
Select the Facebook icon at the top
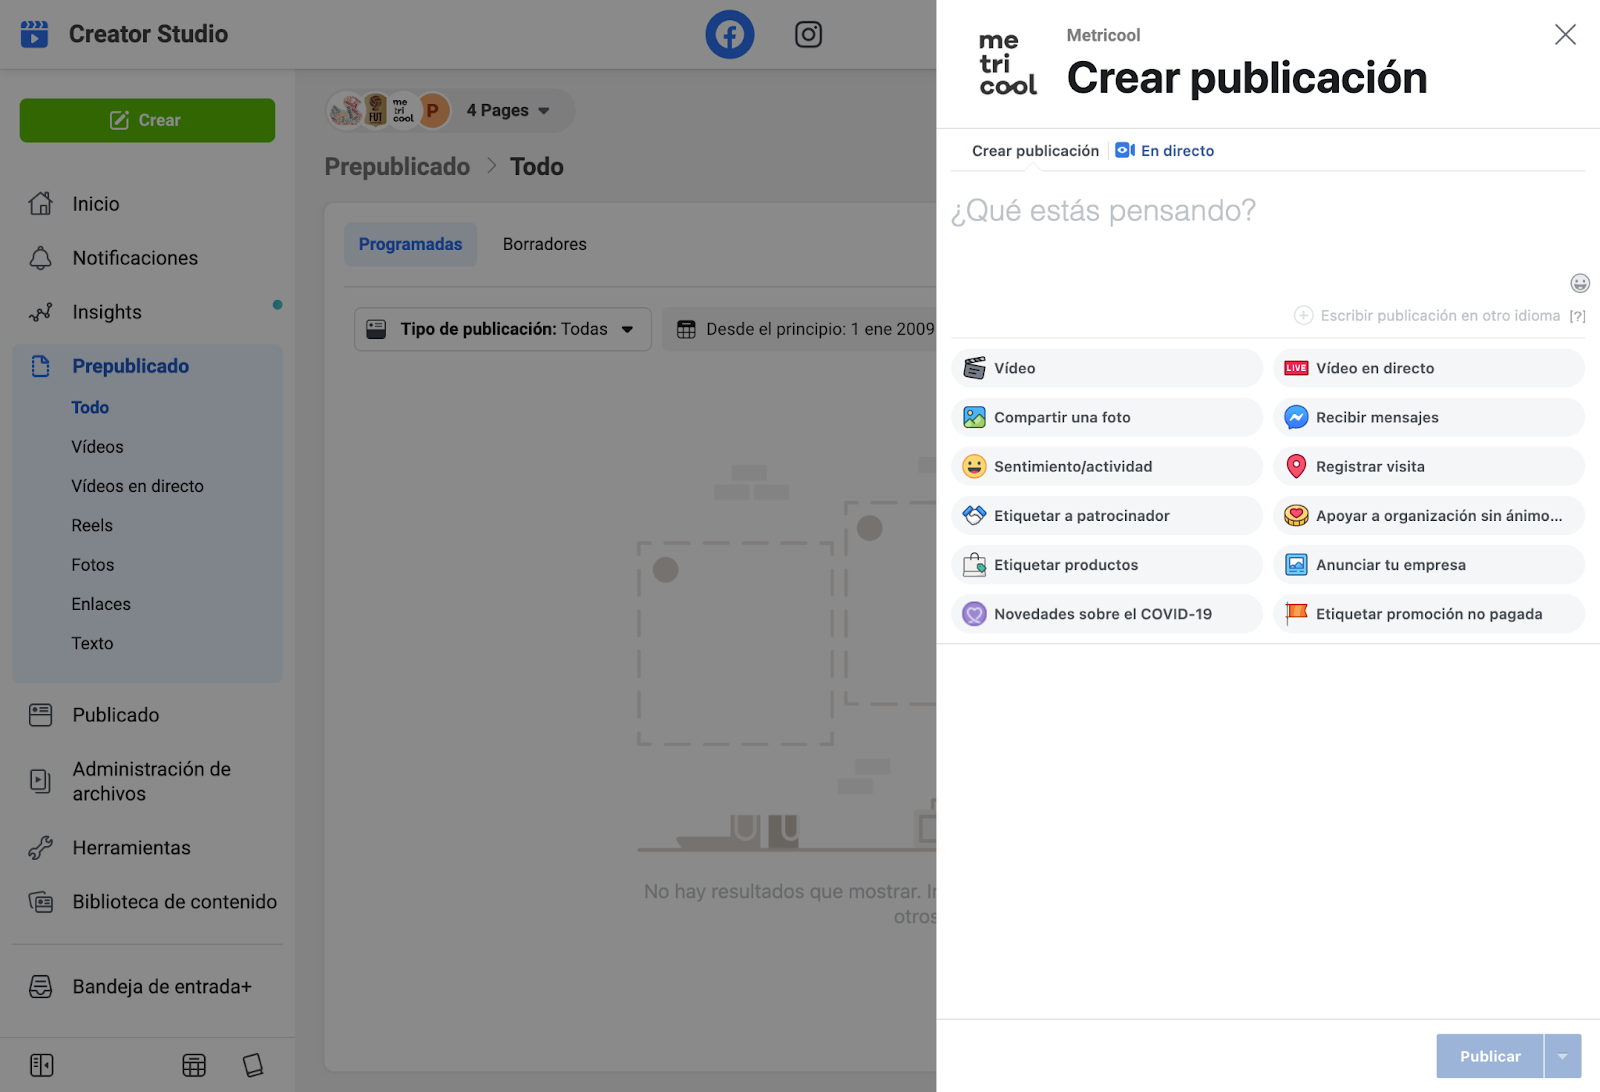(729, 34)
